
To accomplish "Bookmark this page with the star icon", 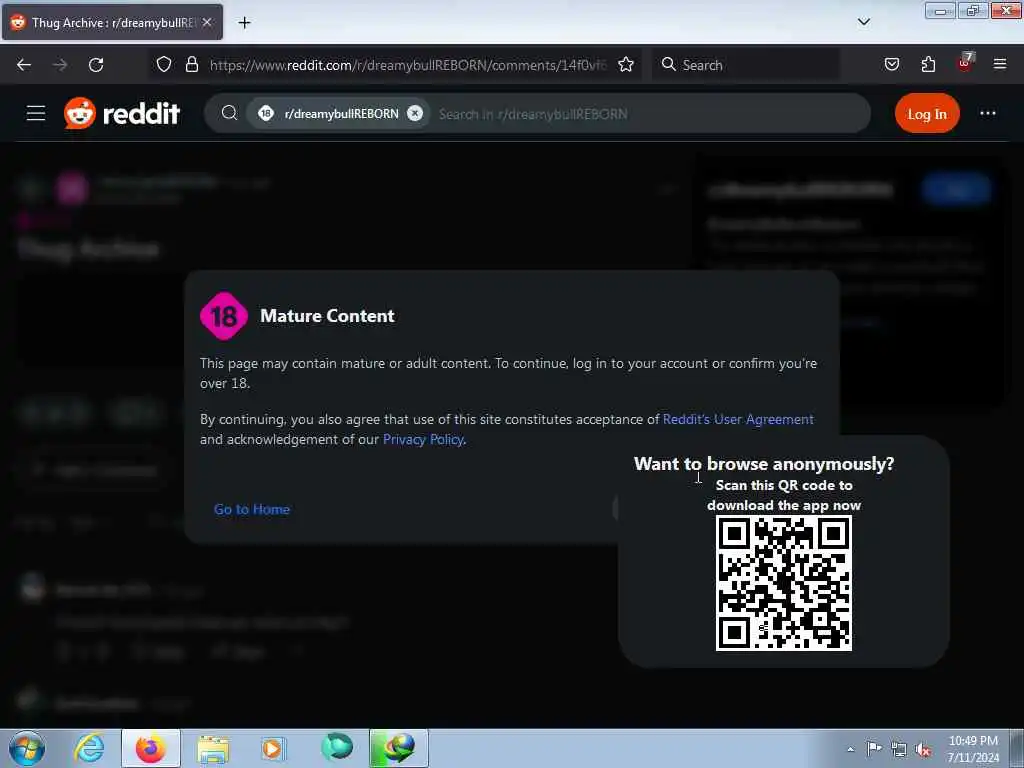I will pyautogui.click(x=626, y=65).
